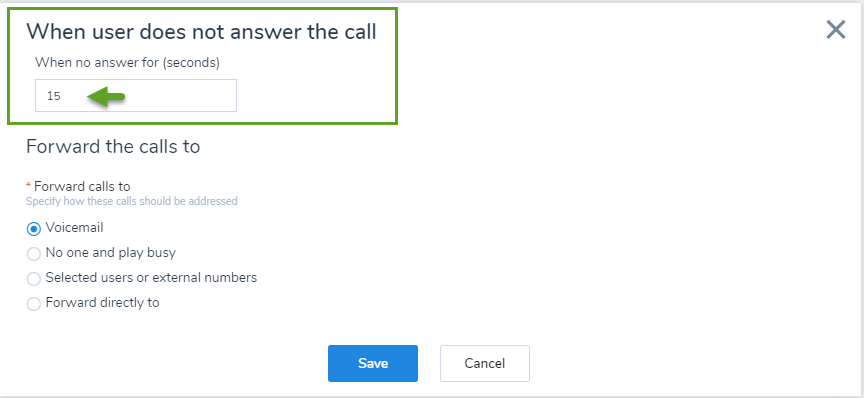The height and width of the screenshot is (398, 864).
Task: Click the Forward directly to label text
Action: pos(102,303)
